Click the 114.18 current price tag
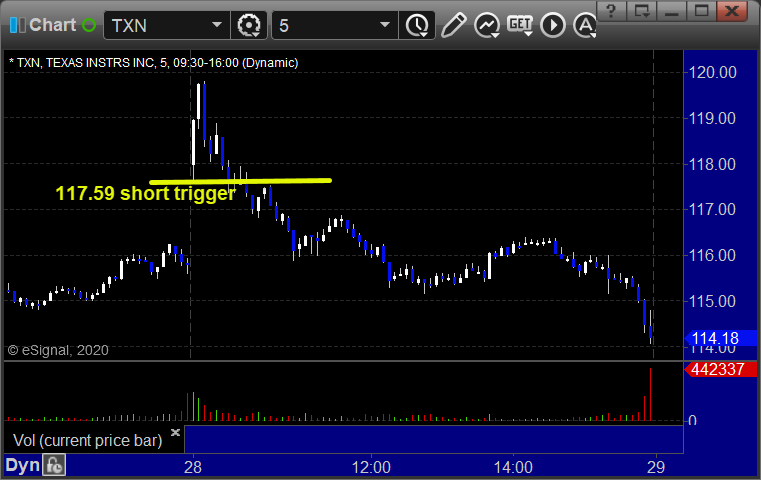The height and width of the screenshot is (480, 761). click(x=720, y=338)
